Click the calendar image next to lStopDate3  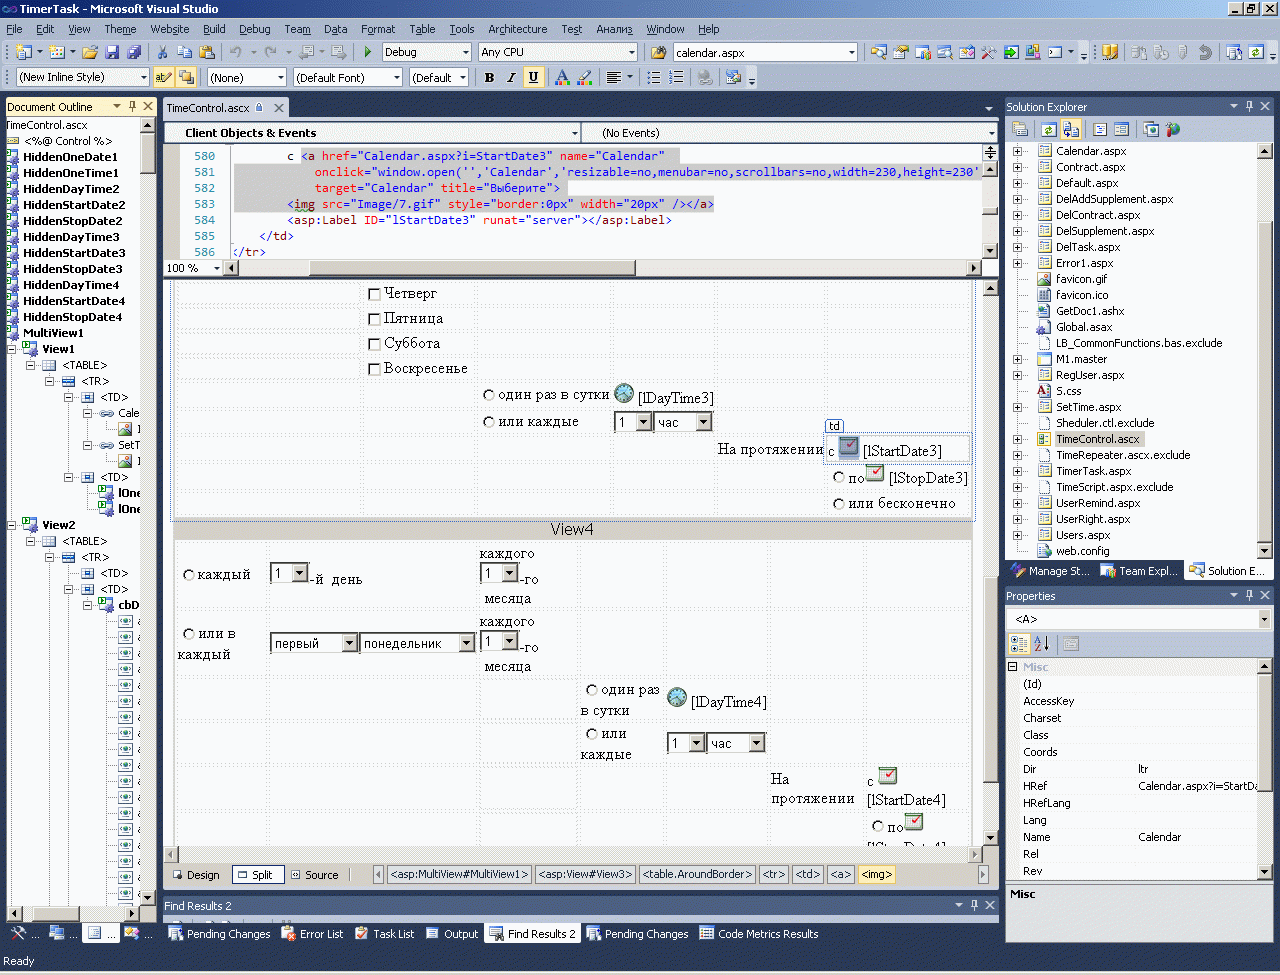[x=875, y=473]
